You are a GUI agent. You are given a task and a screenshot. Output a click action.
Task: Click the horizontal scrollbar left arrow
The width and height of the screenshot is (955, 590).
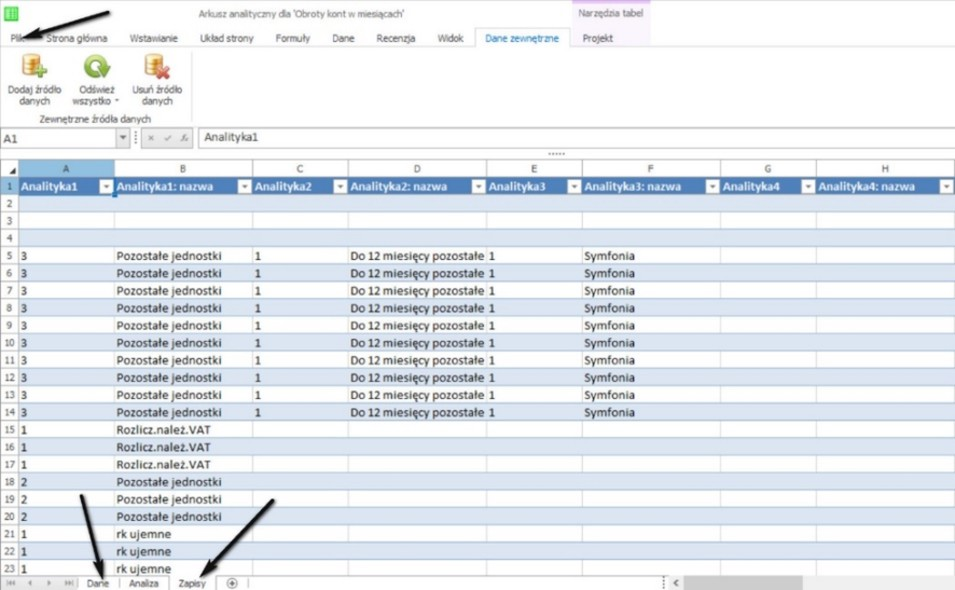(x=675, y=583)
